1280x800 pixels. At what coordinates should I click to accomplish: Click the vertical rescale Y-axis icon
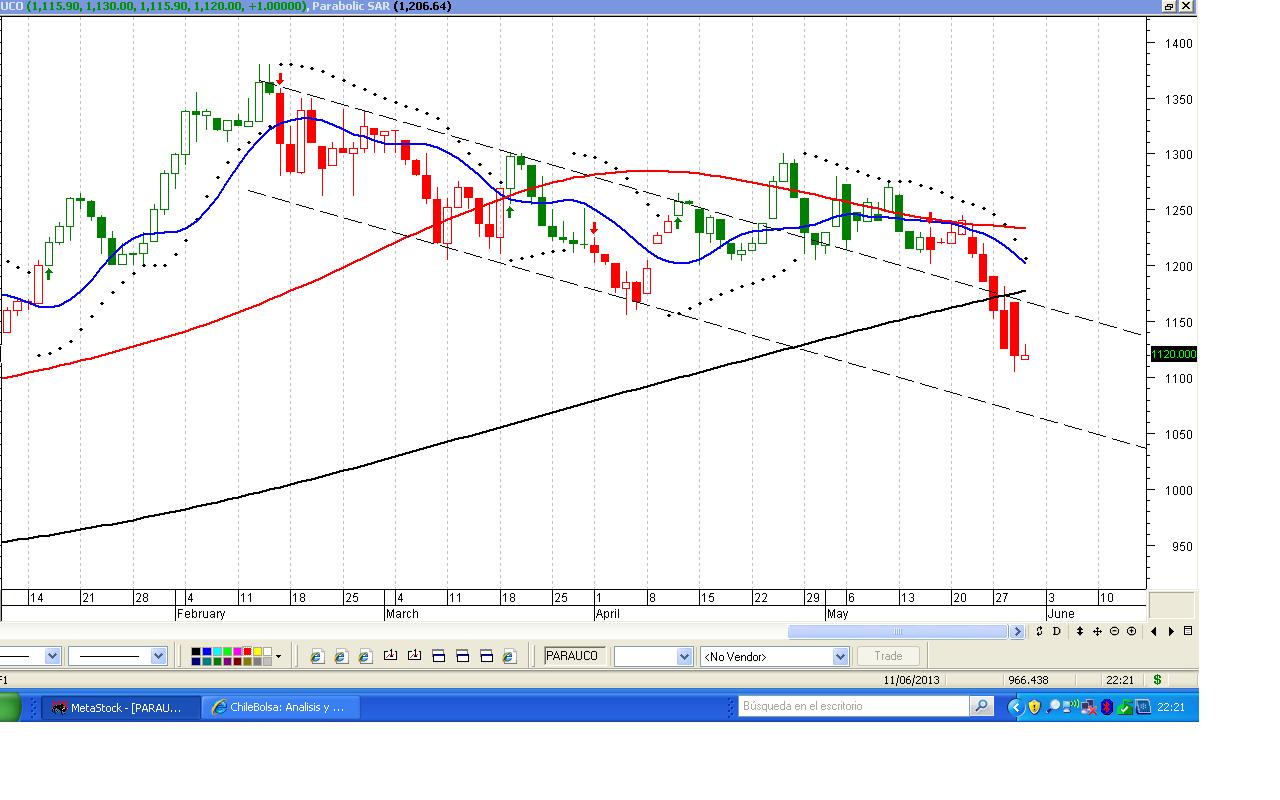tap(1080, 631)
